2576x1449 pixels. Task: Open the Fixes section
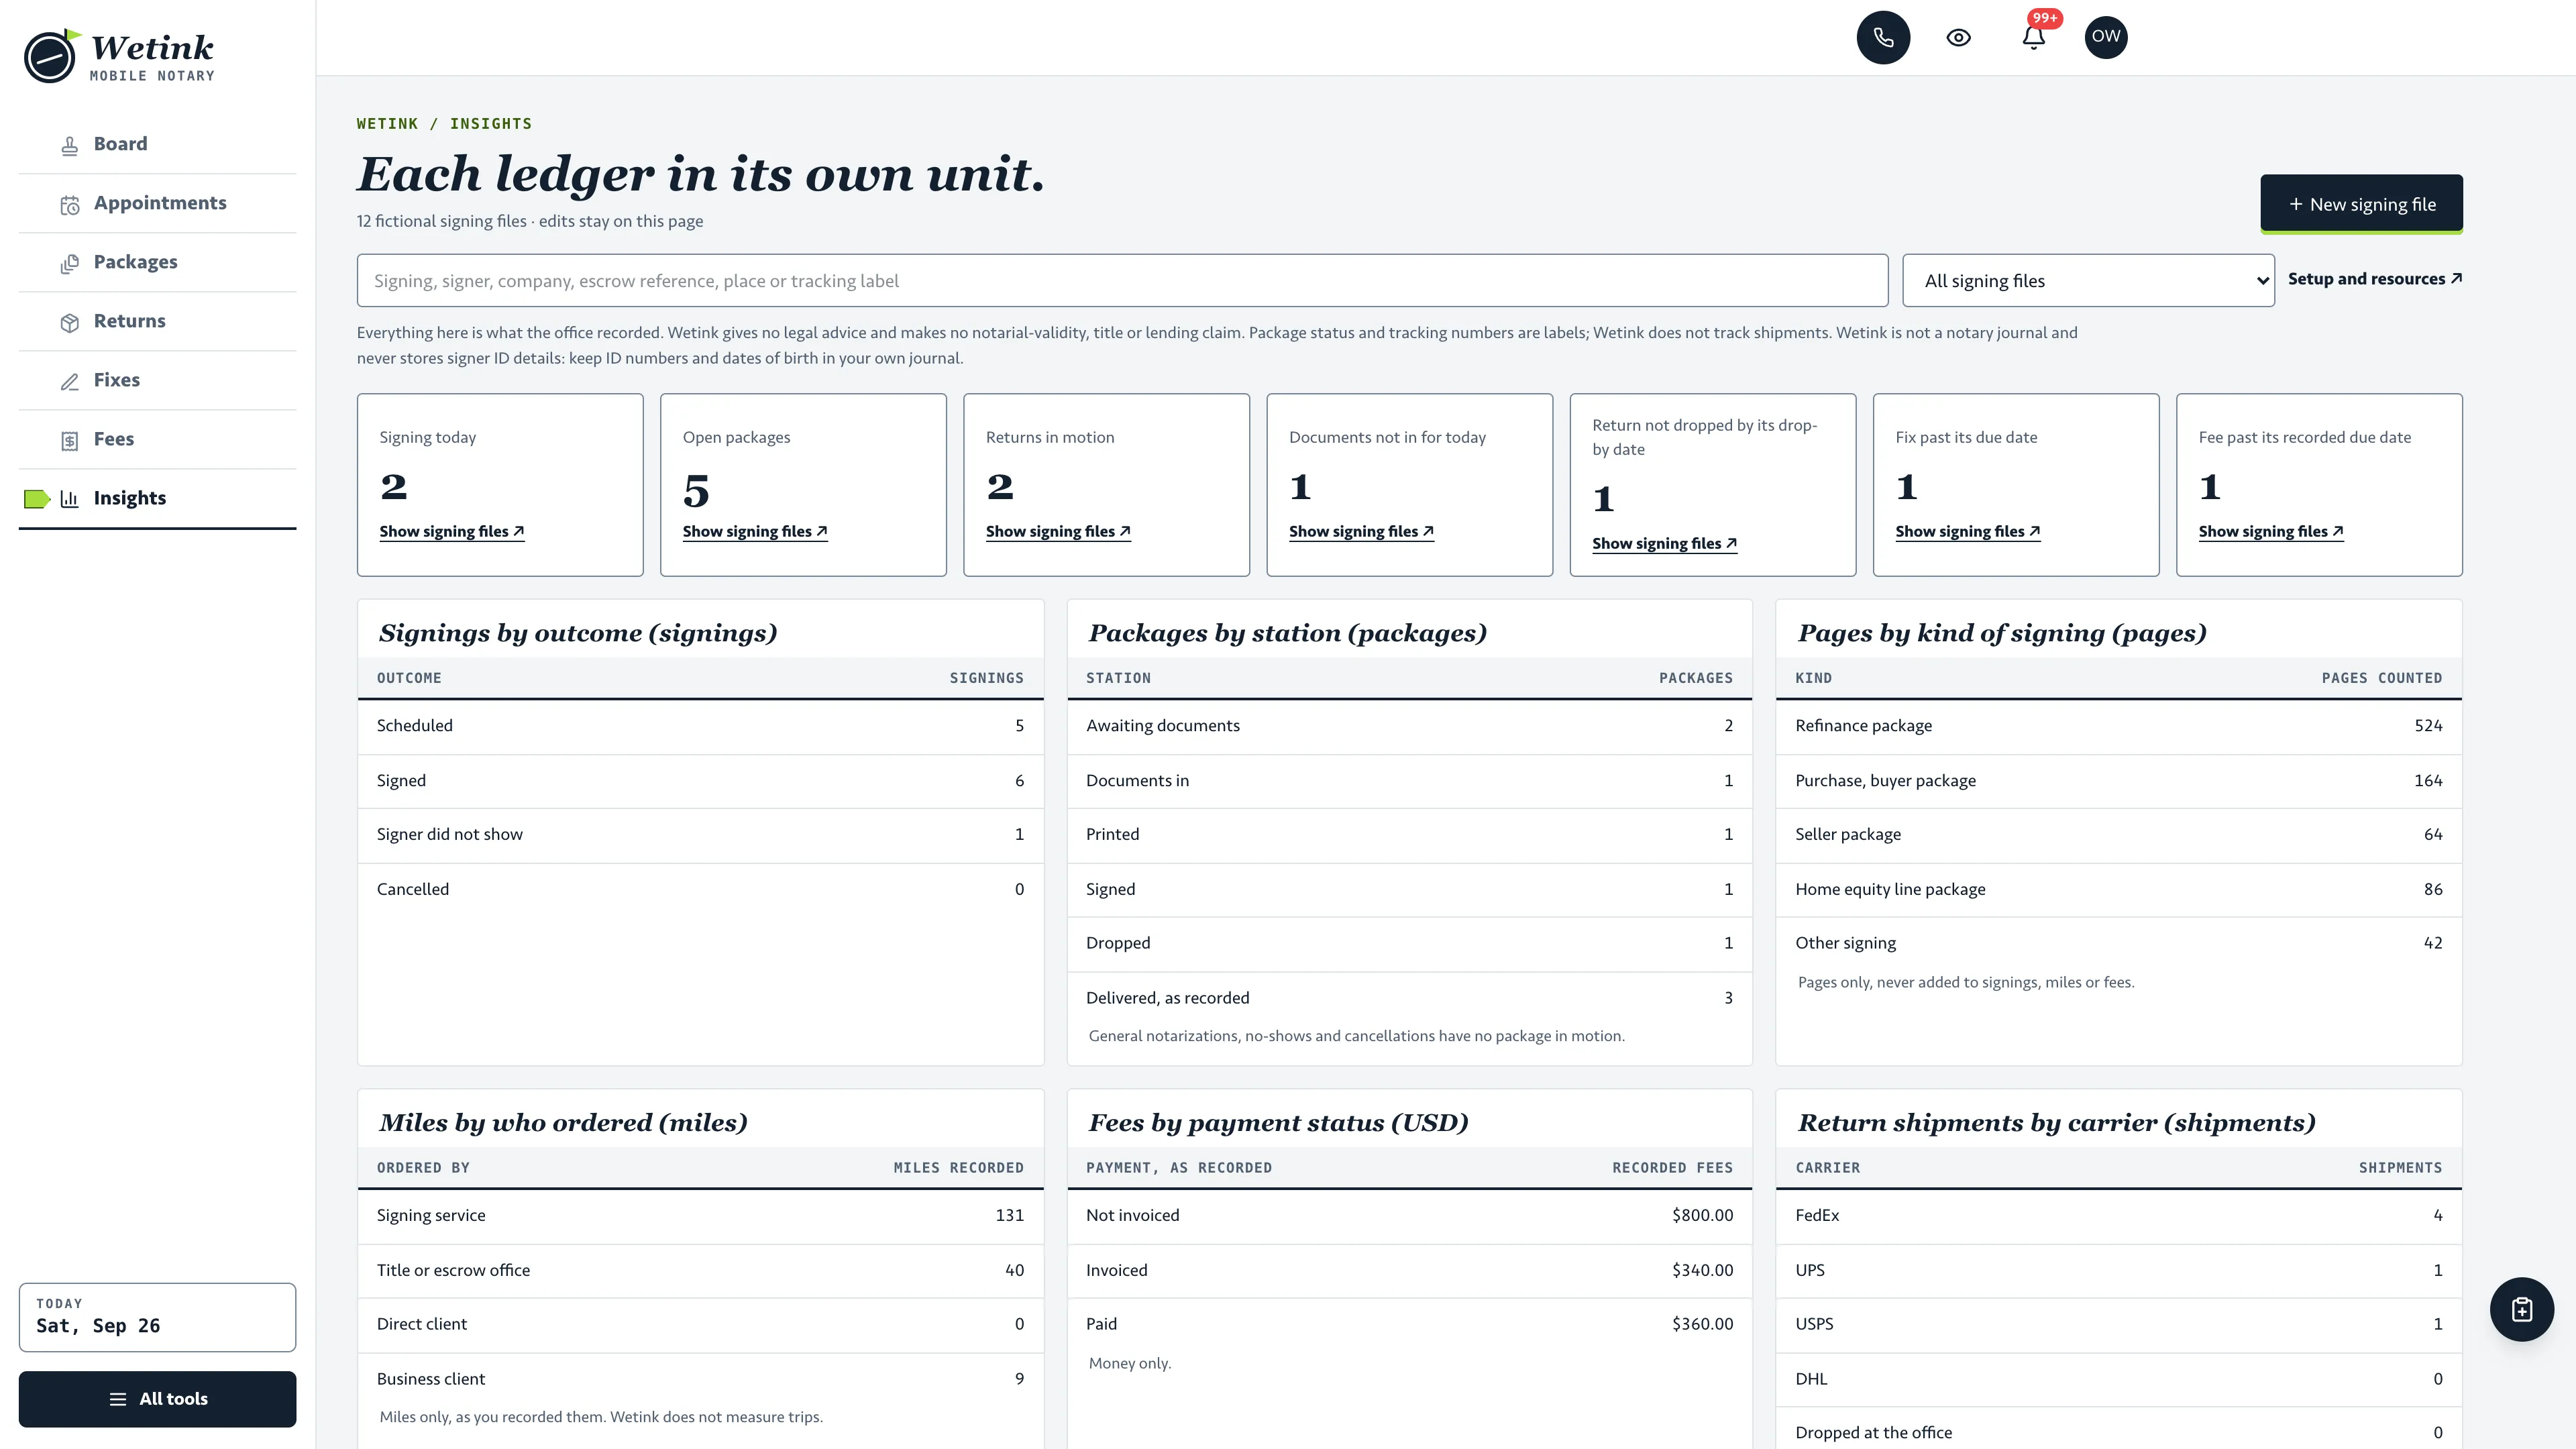pyautogui.click(x=157, y=380)
